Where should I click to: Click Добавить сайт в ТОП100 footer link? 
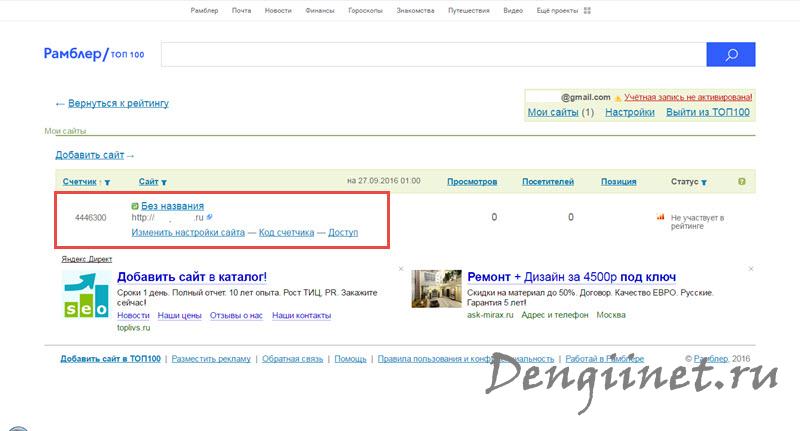tap(111, 359)
